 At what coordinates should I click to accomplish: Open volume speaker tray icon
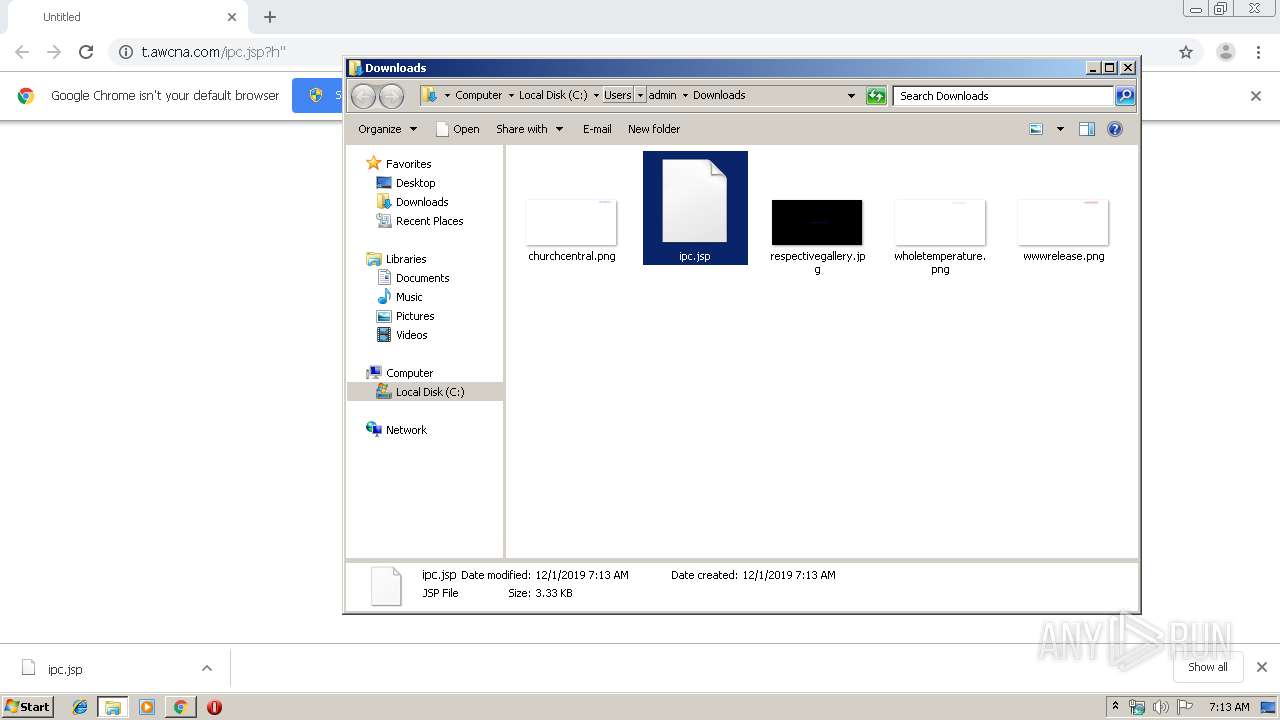1160,707
